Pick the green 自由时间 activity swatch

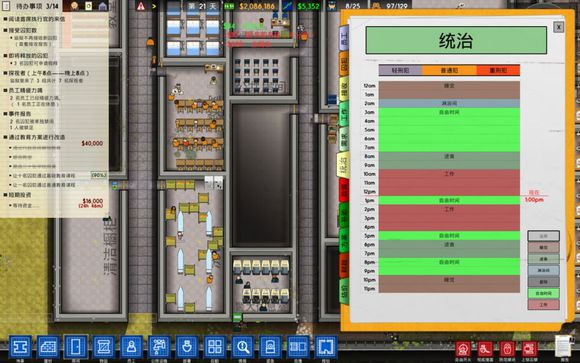[543, 293]
